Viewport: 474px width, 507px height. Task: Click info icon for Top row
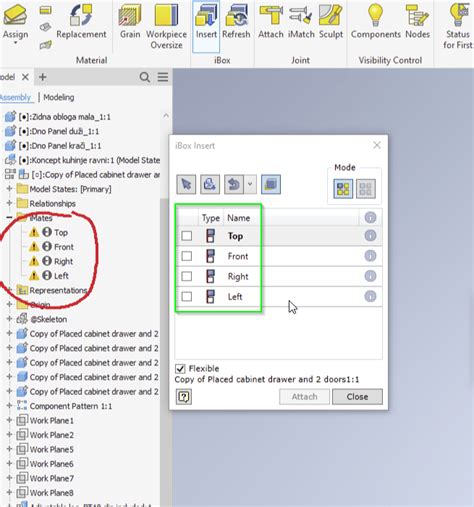370,236
